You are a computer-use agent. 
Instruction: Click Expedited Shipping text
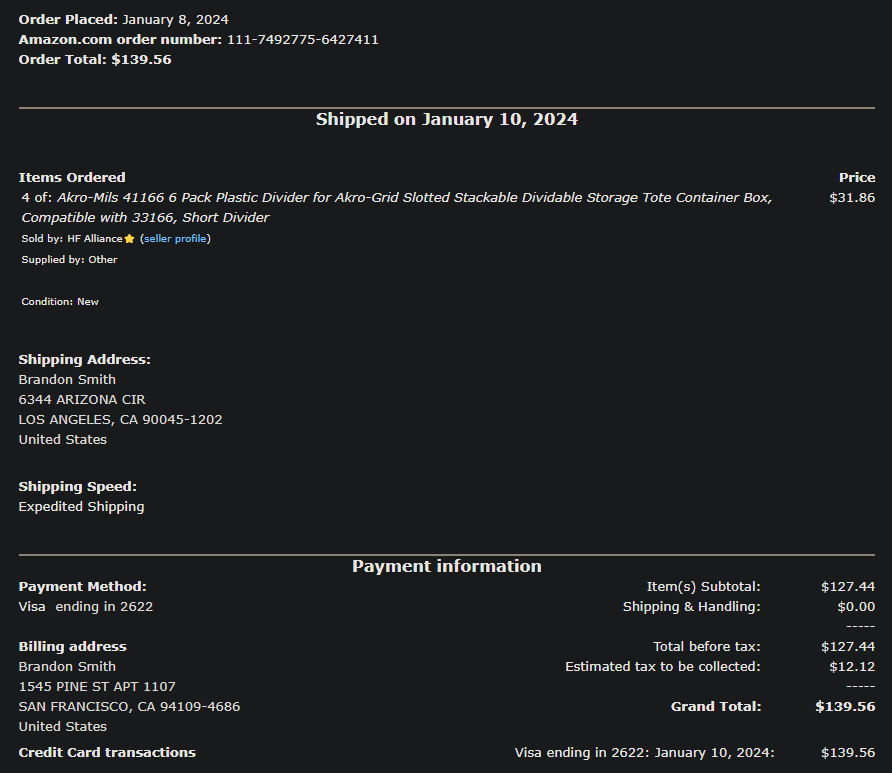[x=81, y=507]
